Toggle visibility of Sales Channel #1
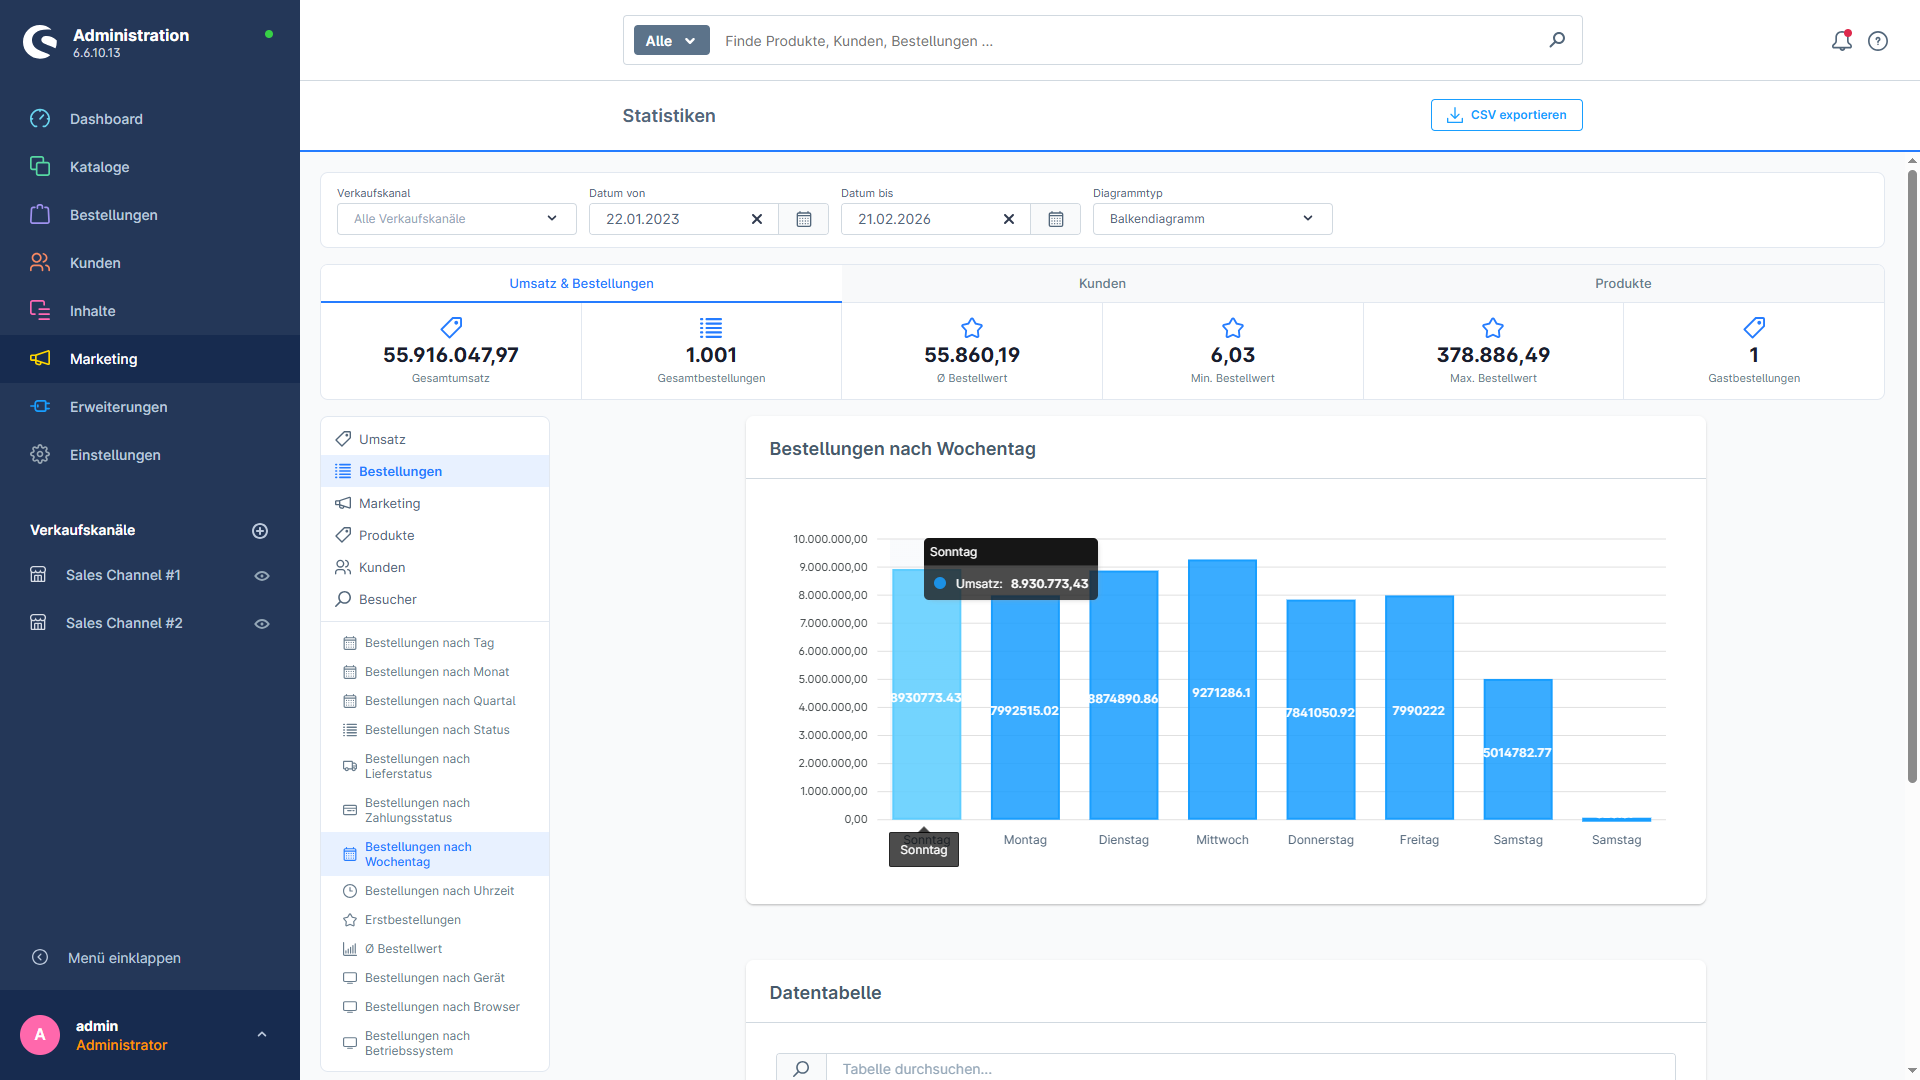Viewport: 1920px width, 1080px height. tap(261, 575)
